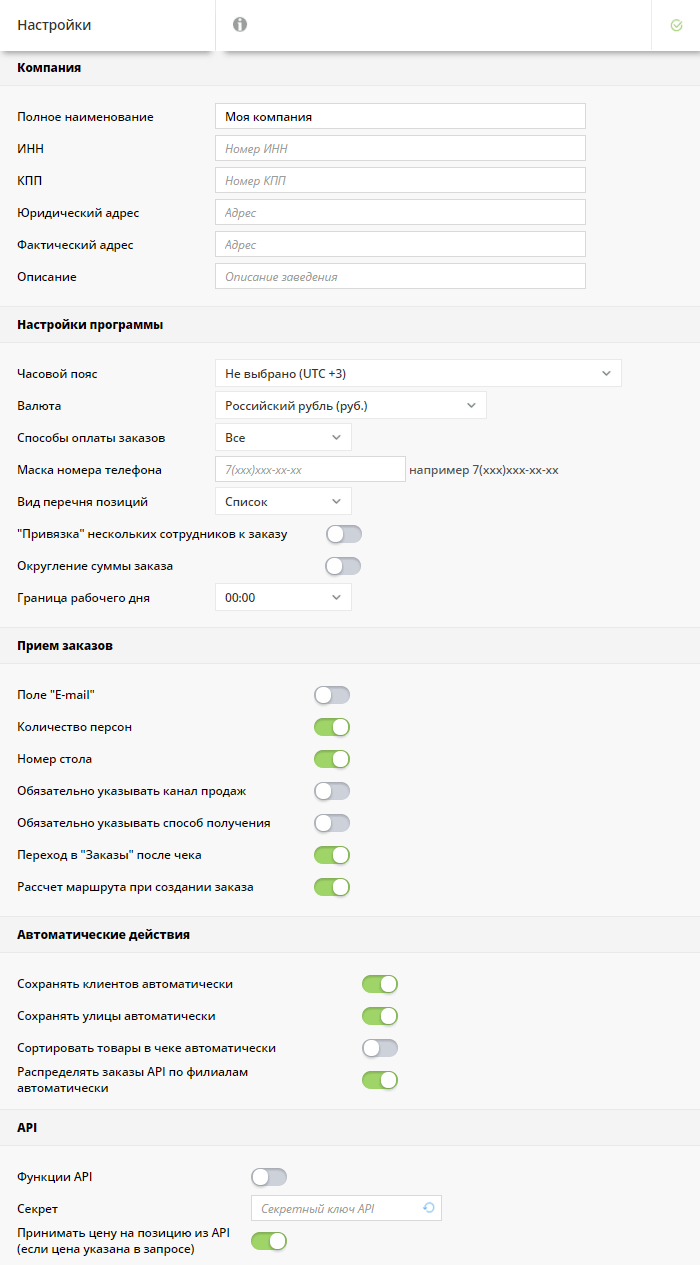The height and width of the screenshot is (1265, 700).
Task: Enable the "E-mail" field toggle
Action: coord(332,695)
